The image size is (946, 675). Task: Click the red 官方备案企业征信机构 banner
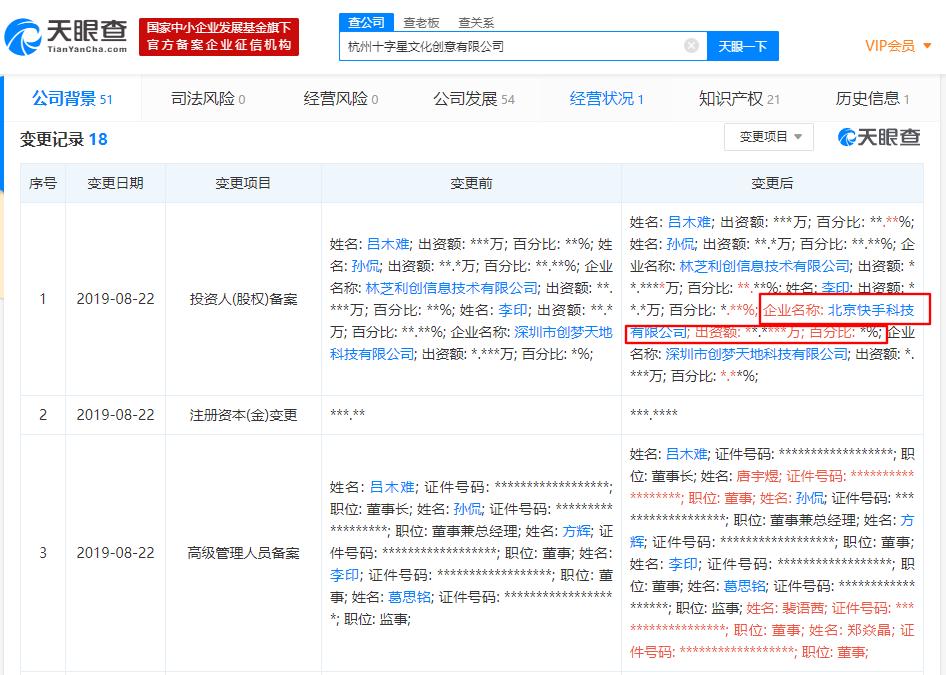219,37
